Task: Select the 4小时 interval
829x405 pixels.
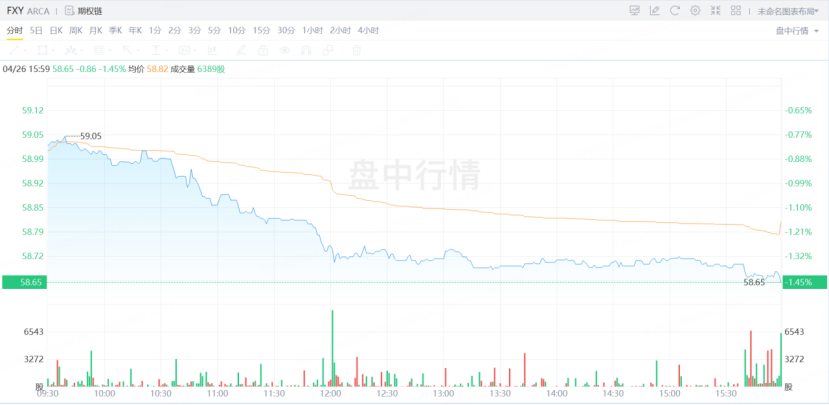Action: (x=368, y=31)
